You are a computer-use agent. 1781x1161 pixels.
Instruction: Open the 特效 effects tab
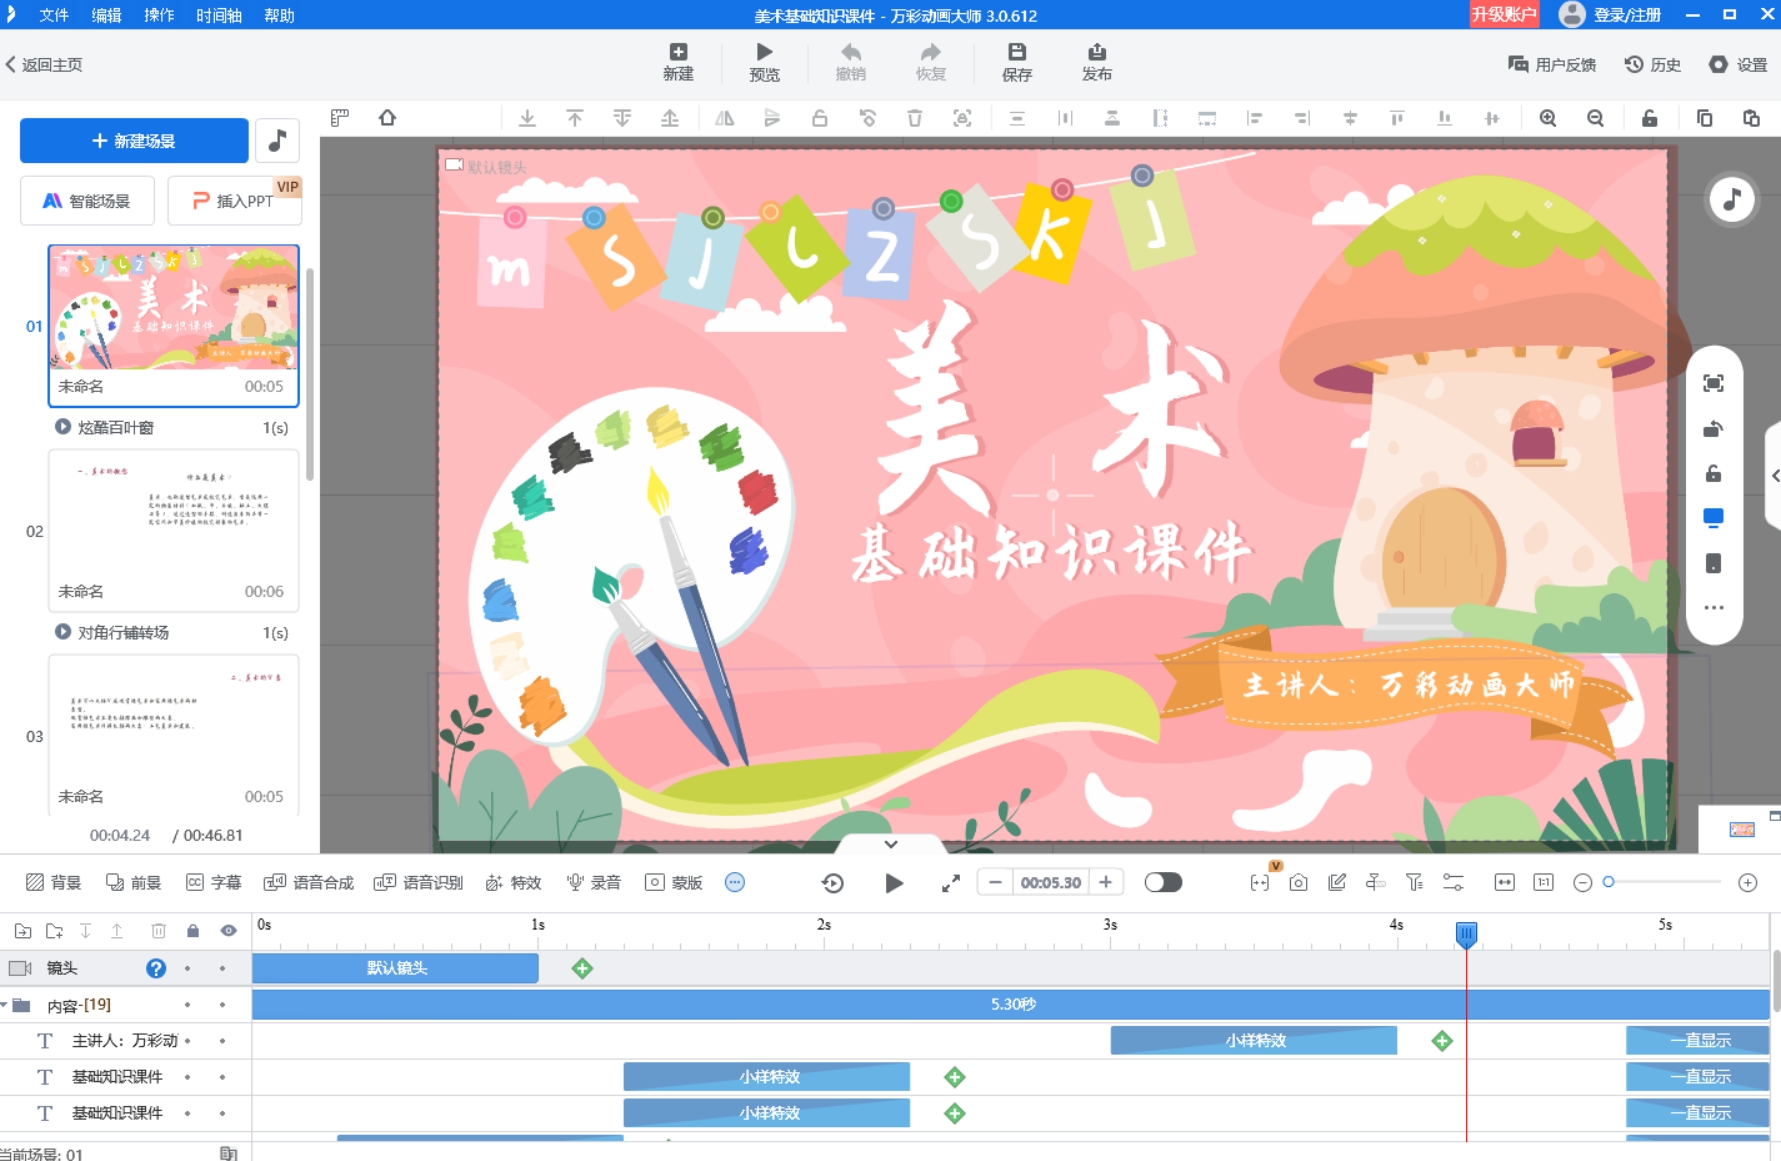pyautogui.click(x=514, y=882)
